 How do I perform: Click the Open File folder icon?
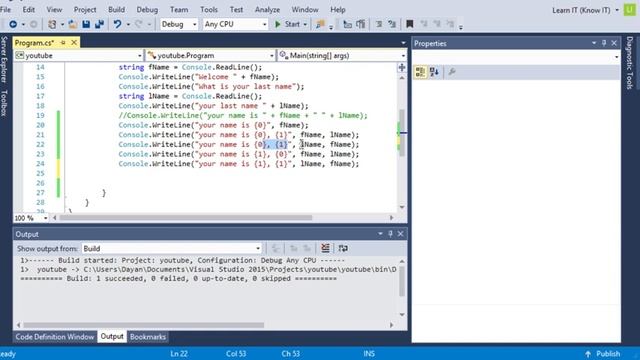pos(73,24)
